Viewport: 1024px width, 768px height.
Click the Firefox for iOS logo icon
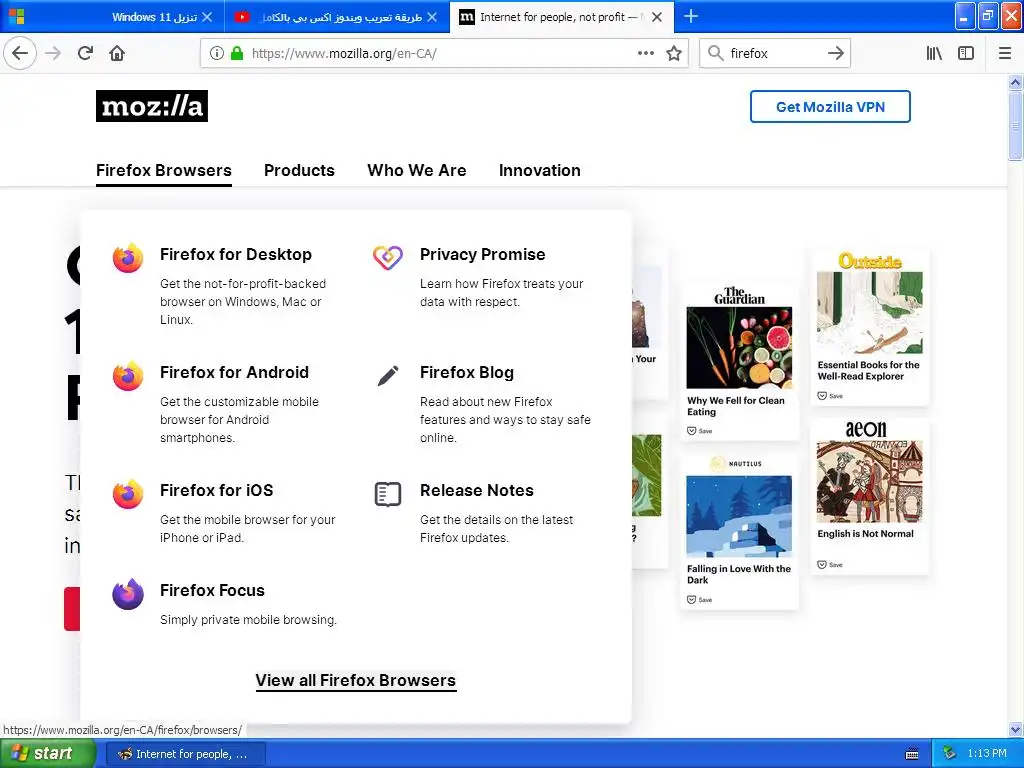coord(128,494)
